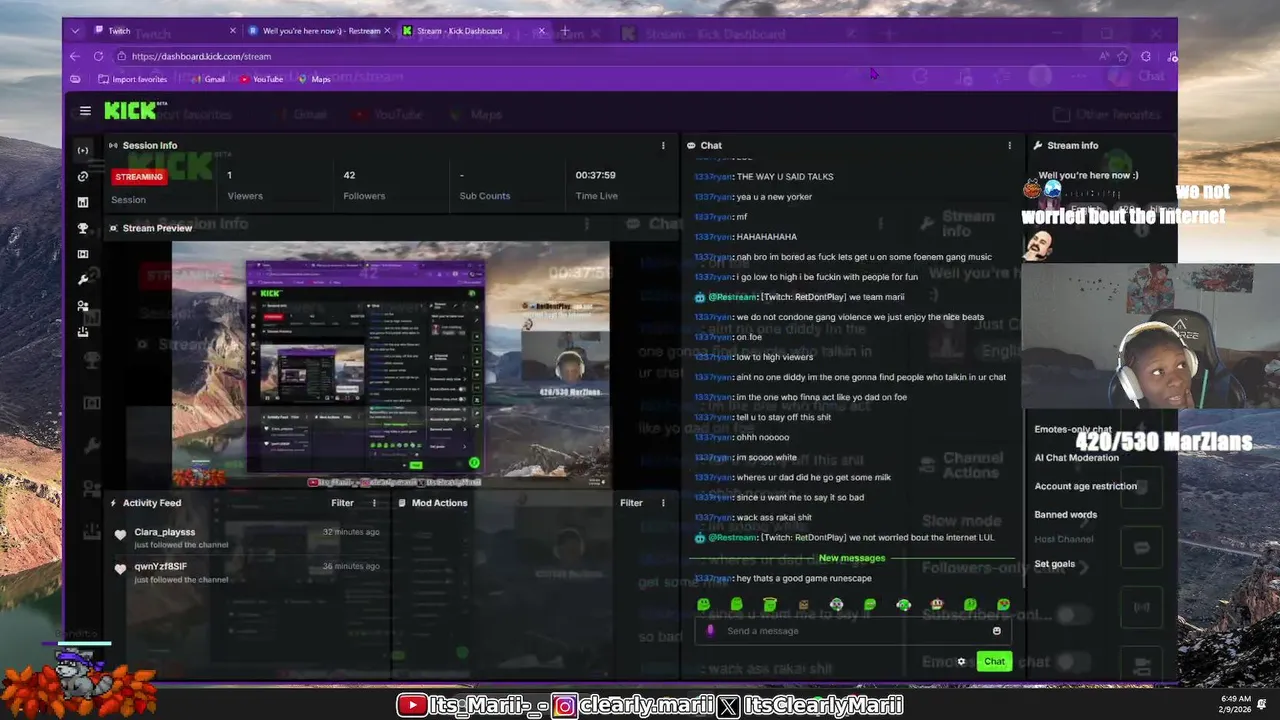Click the 42 Followers count
The width and height of the screenshot is (1280, 720).
(x=349, y=175)
